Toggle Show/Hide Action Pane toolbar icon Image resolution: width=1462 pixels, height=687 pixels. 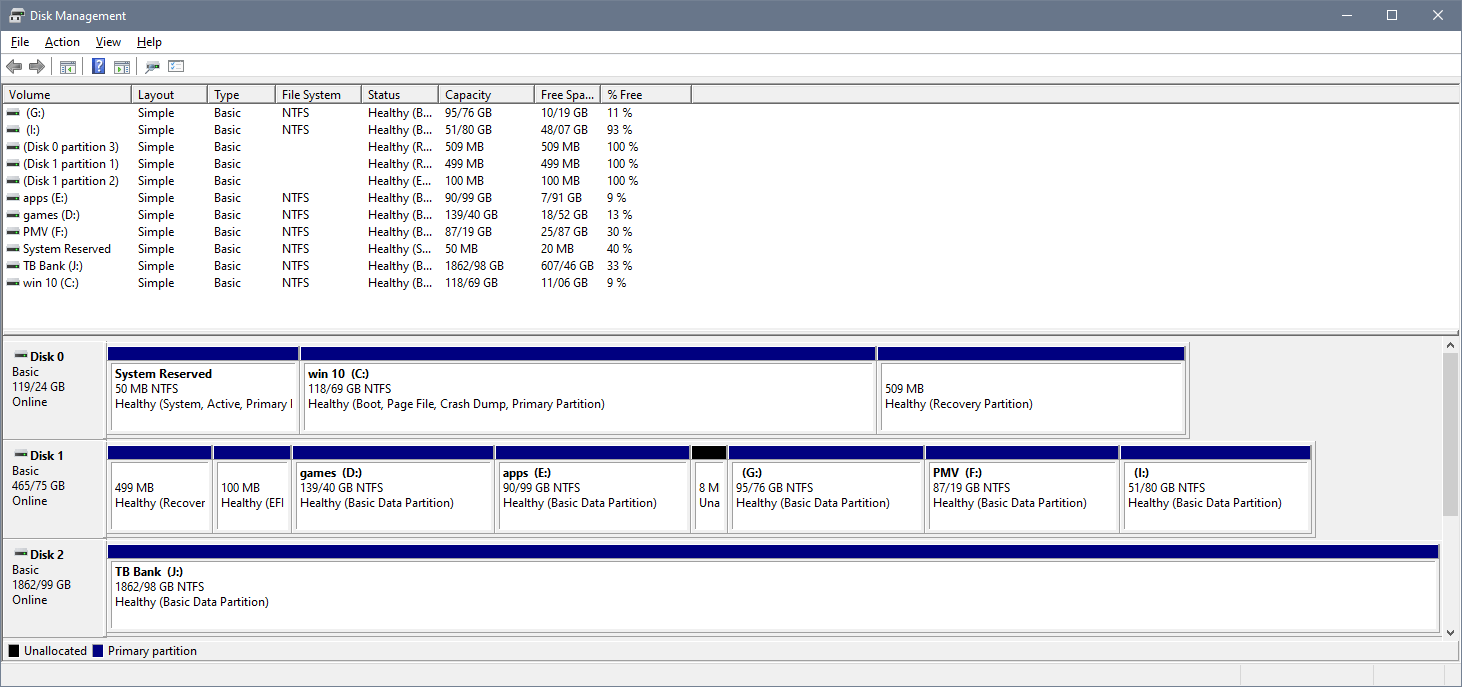click(122, 67)
